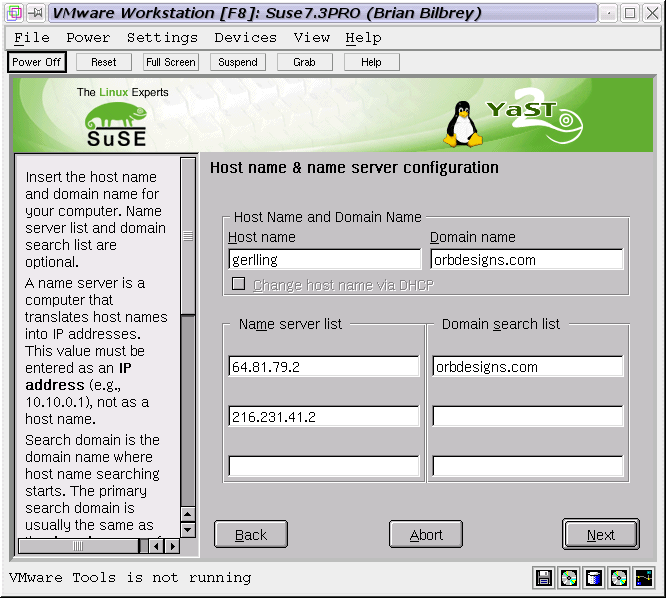Viewport: 666px width, 598px height.
Task: Click the Host name input field
Action: (324, 260)
